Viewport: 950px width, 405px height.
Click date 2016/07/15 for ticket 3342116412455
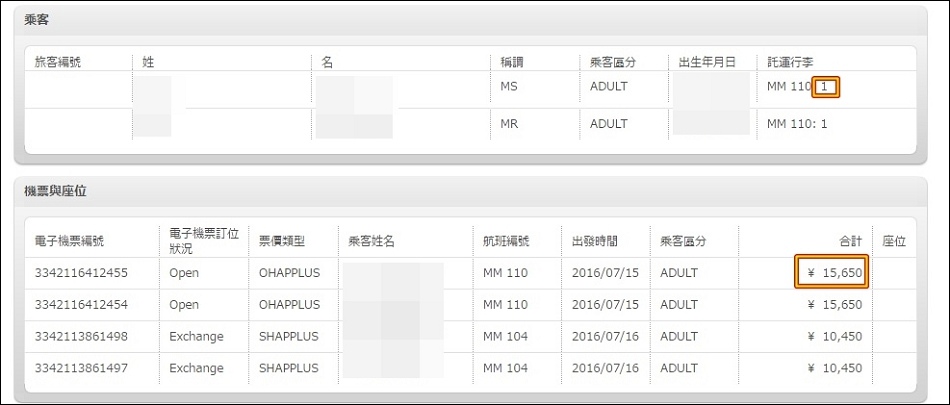[605, 273]
